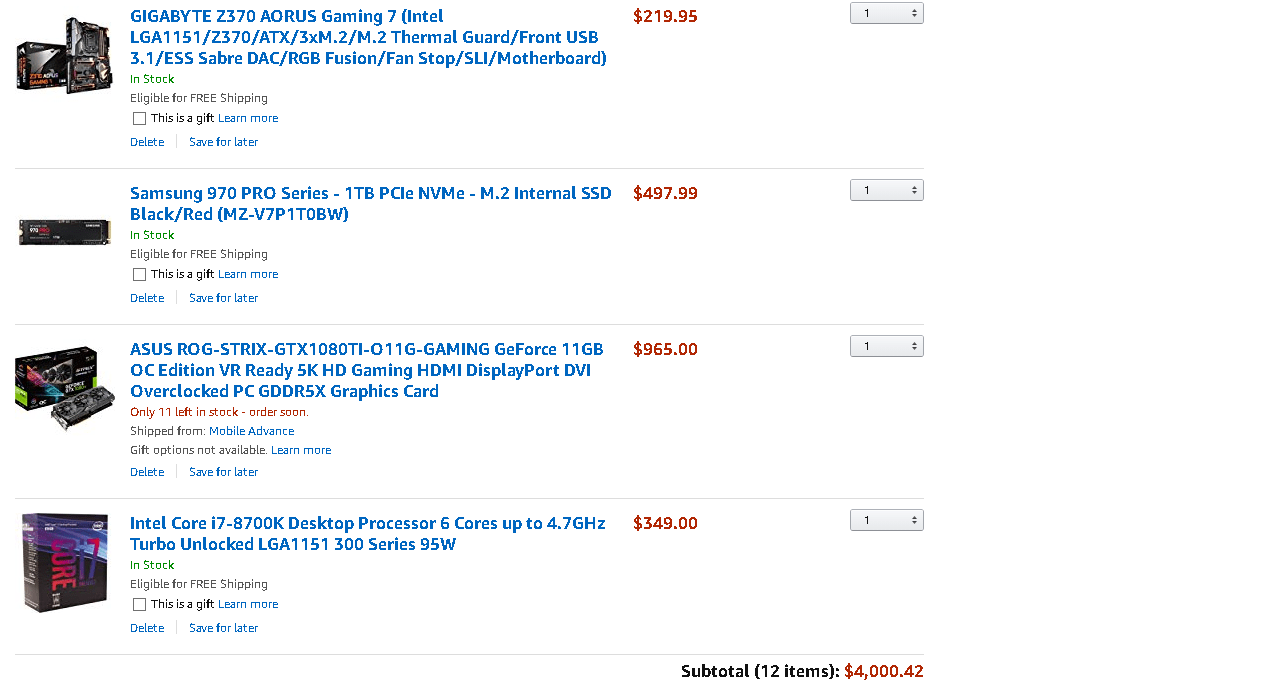Enable gift option for Intel Core i7-8700K
1270x690 pixels.
(139, 604)
